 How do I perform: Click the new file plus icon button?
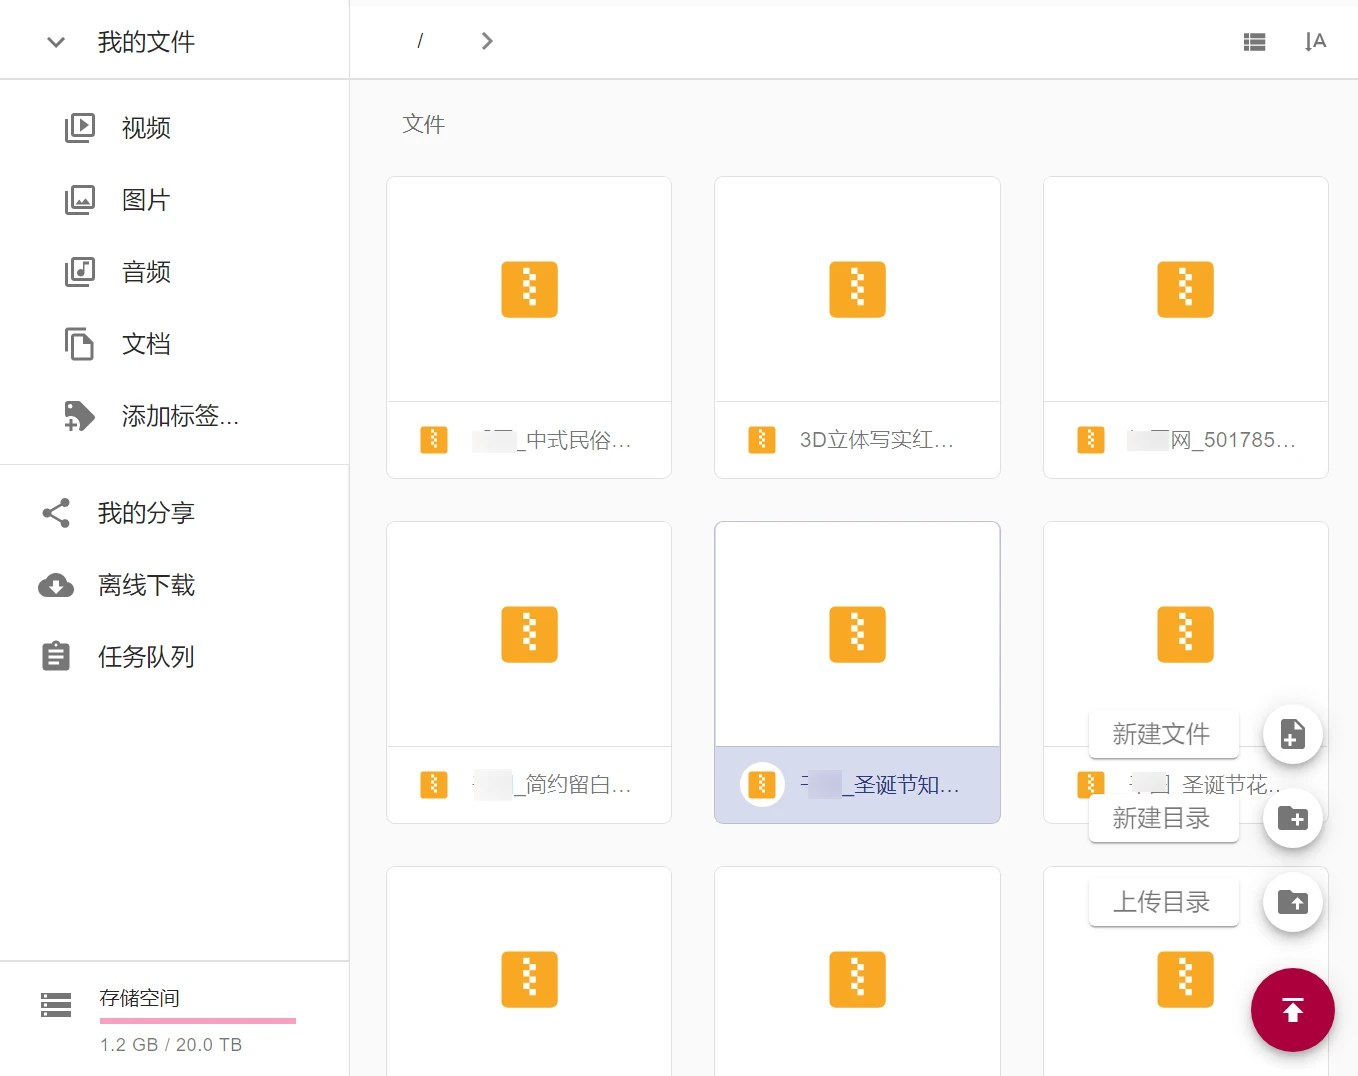[x=1293, y=734]
